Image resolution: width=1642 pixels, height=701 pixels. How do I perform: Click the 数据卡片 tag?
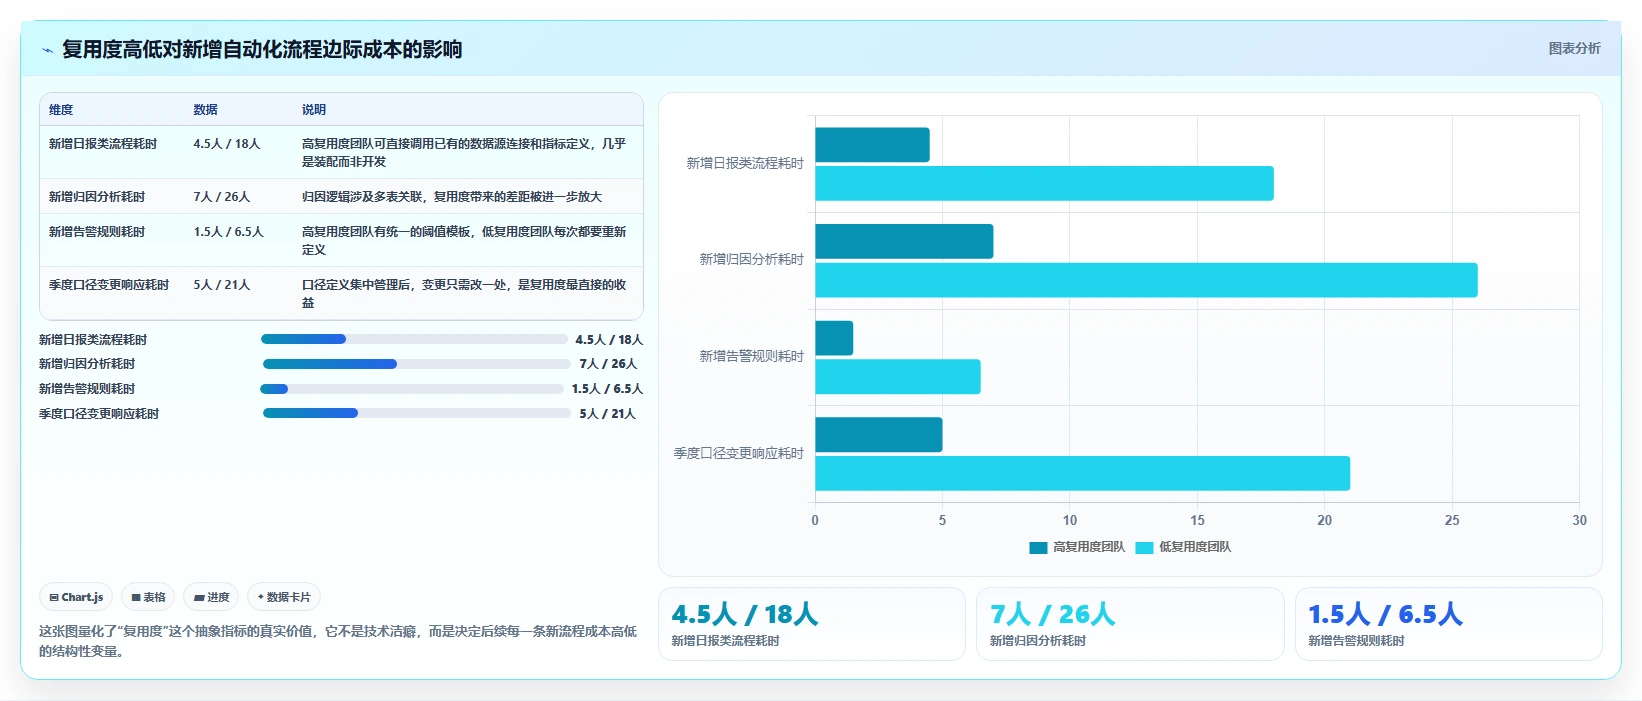(284, 597)
